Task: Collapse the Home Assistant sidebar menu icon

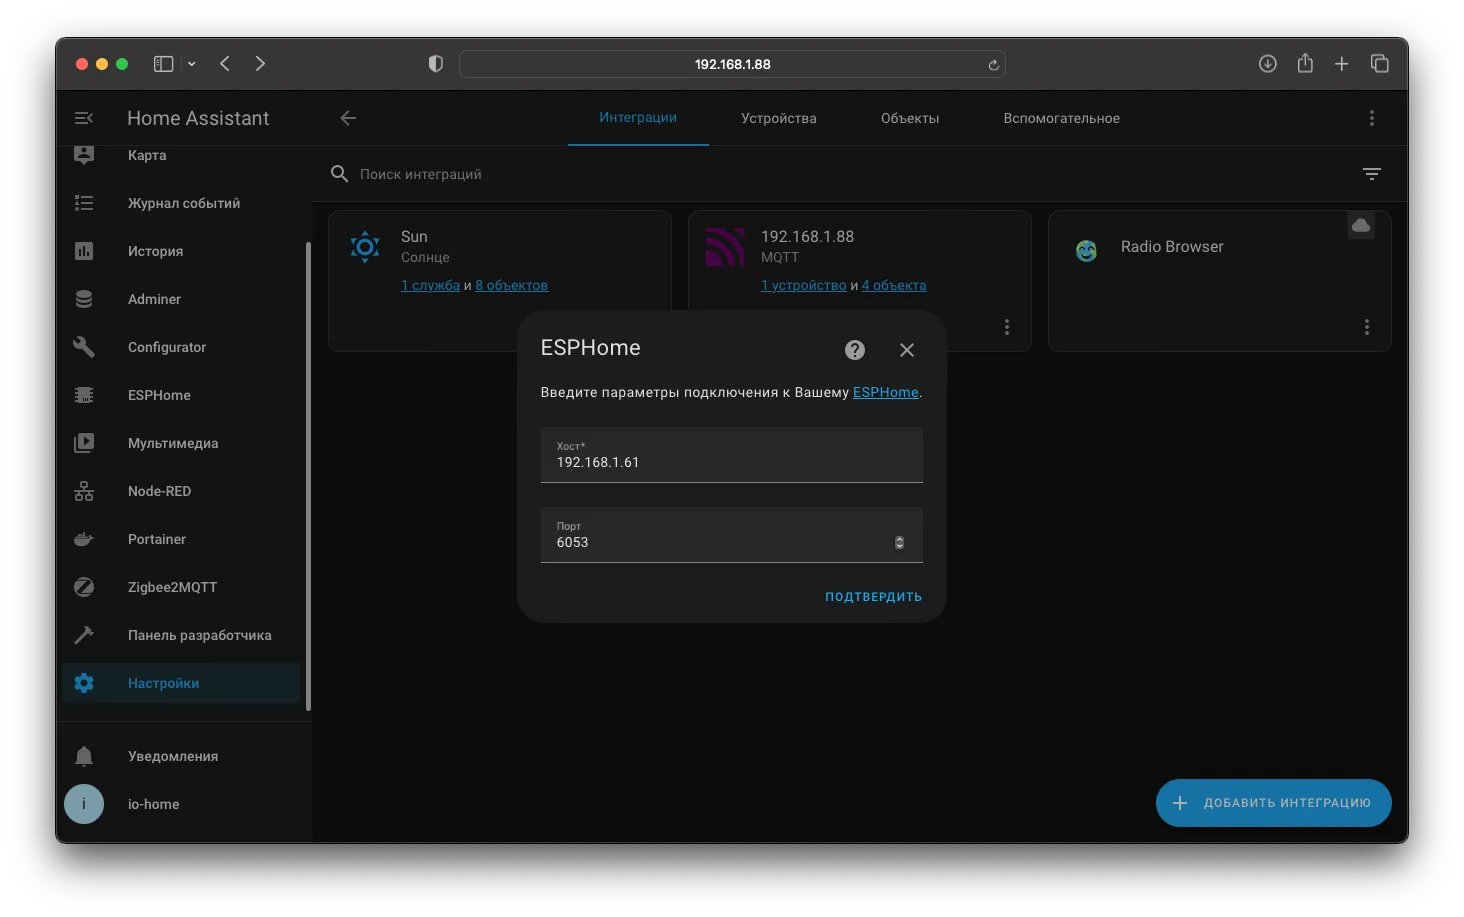Action: click(x=84, y=118)
